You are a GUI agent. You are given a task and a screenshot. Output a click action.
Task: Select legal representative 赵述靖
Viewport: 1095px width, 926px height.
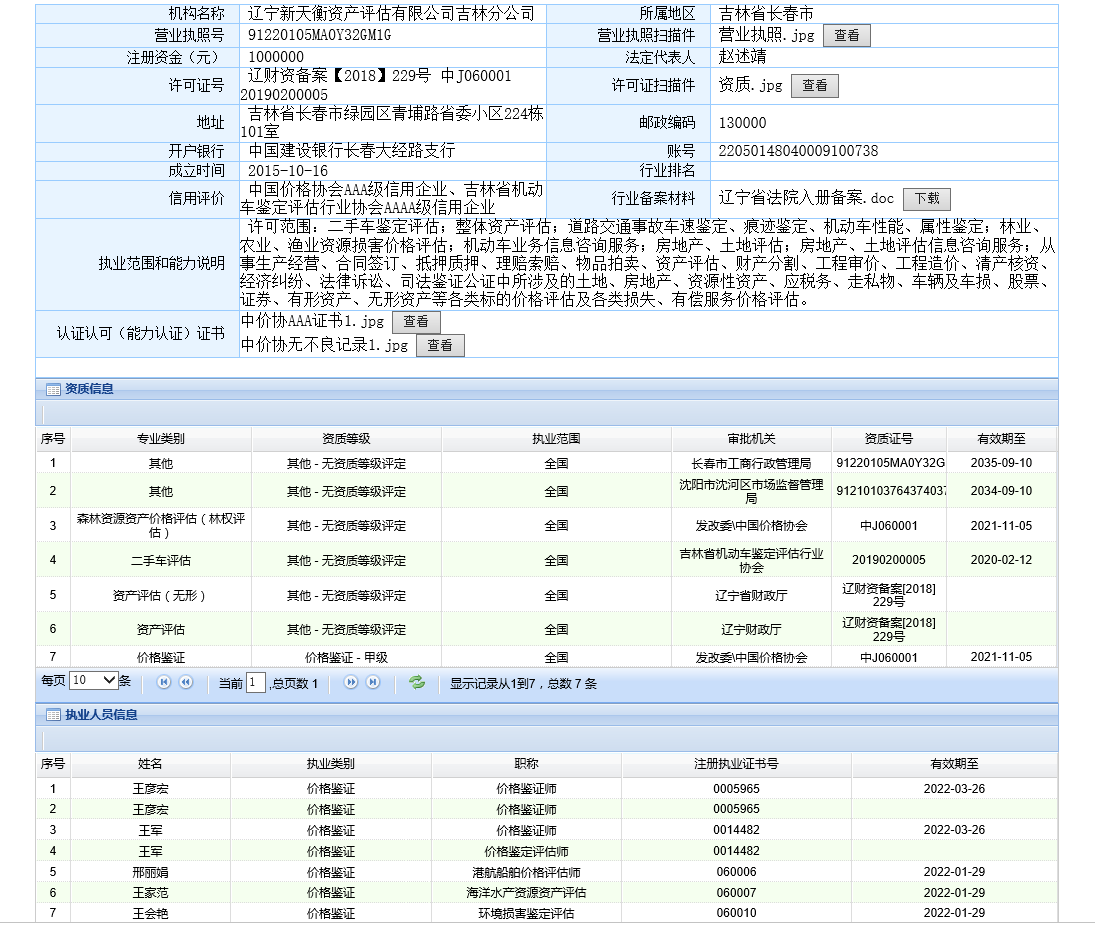tap(742, 57)
